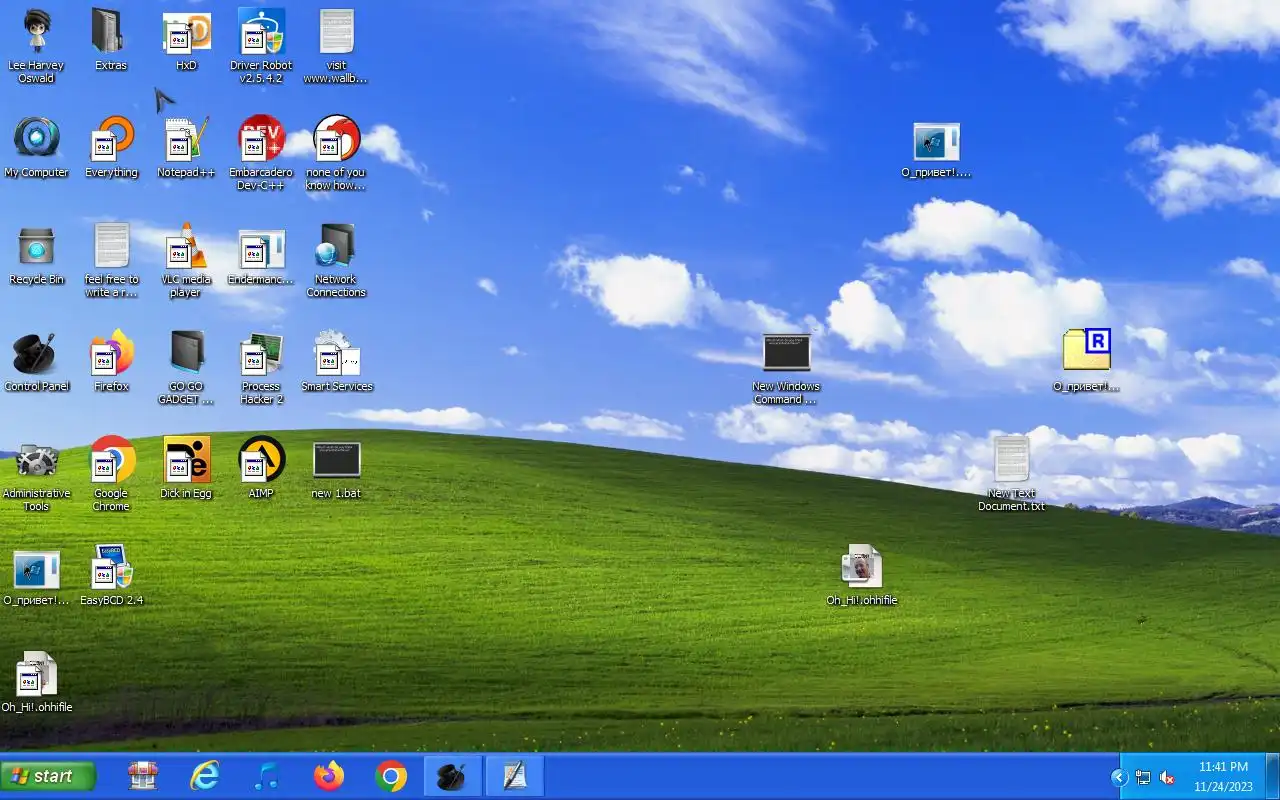The height and width of the screenshot is (800, 1280).
Task: Select Oh_Hi!.ohhifile with the generic document icon
Action: (37, 682)
